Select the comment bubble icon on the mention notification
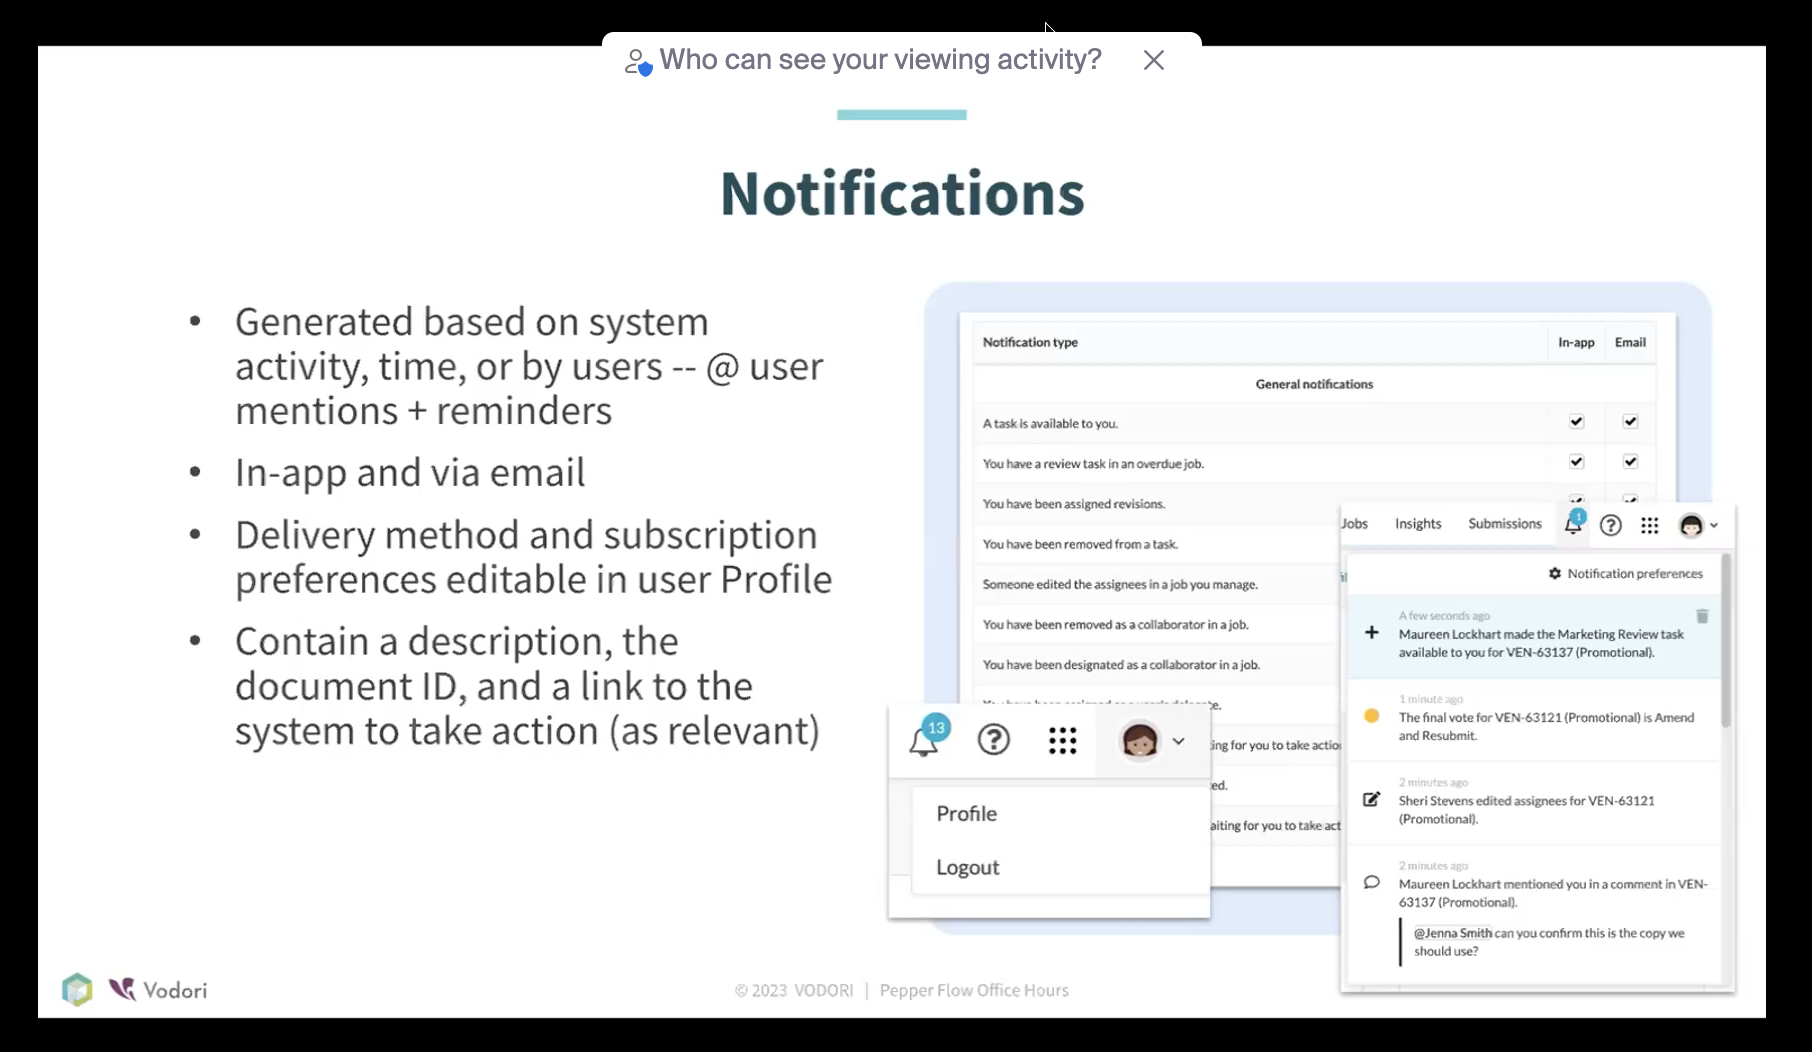The image size is (1812, 1052). (1370, 883)
